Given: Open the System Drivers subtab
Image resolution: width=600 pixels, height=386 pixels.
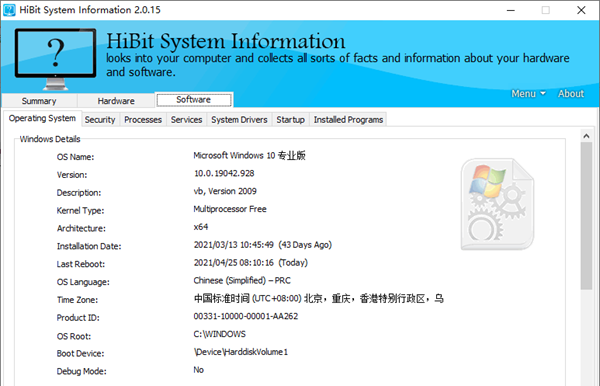Looking at the screenshot, I should click(239, 120).
